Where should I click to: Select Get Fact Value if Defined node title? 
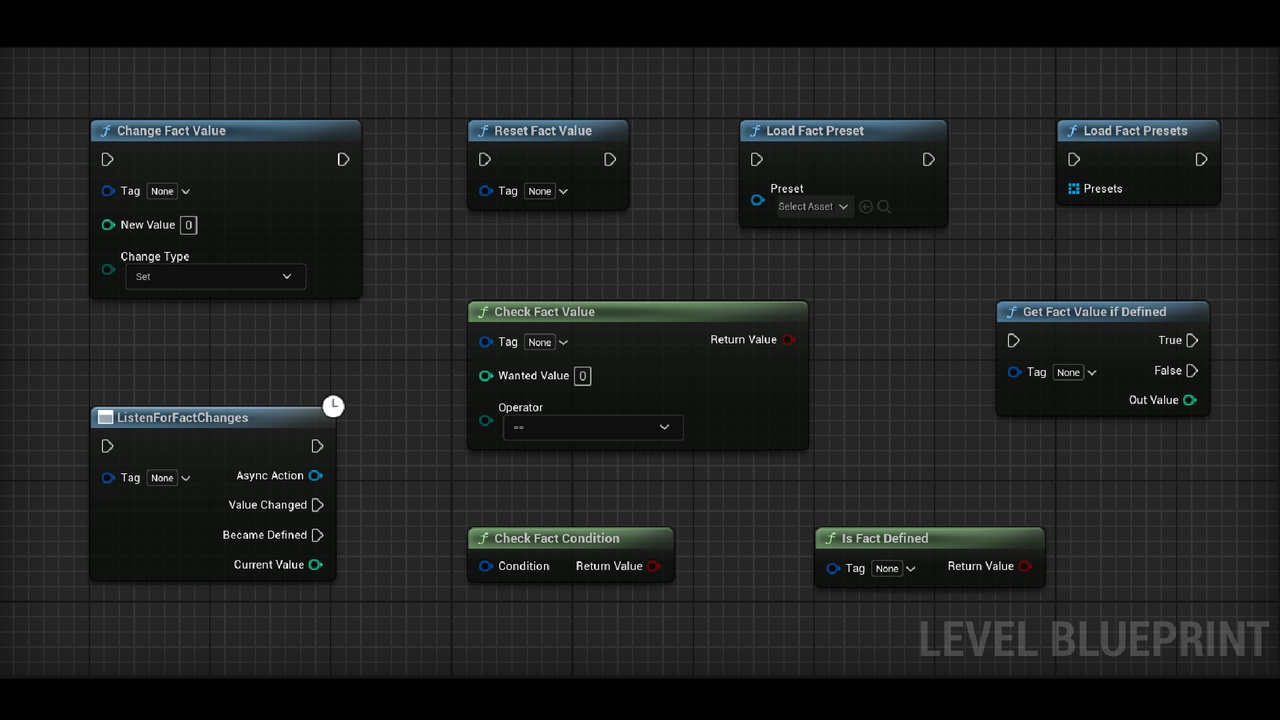point(1094,312)
